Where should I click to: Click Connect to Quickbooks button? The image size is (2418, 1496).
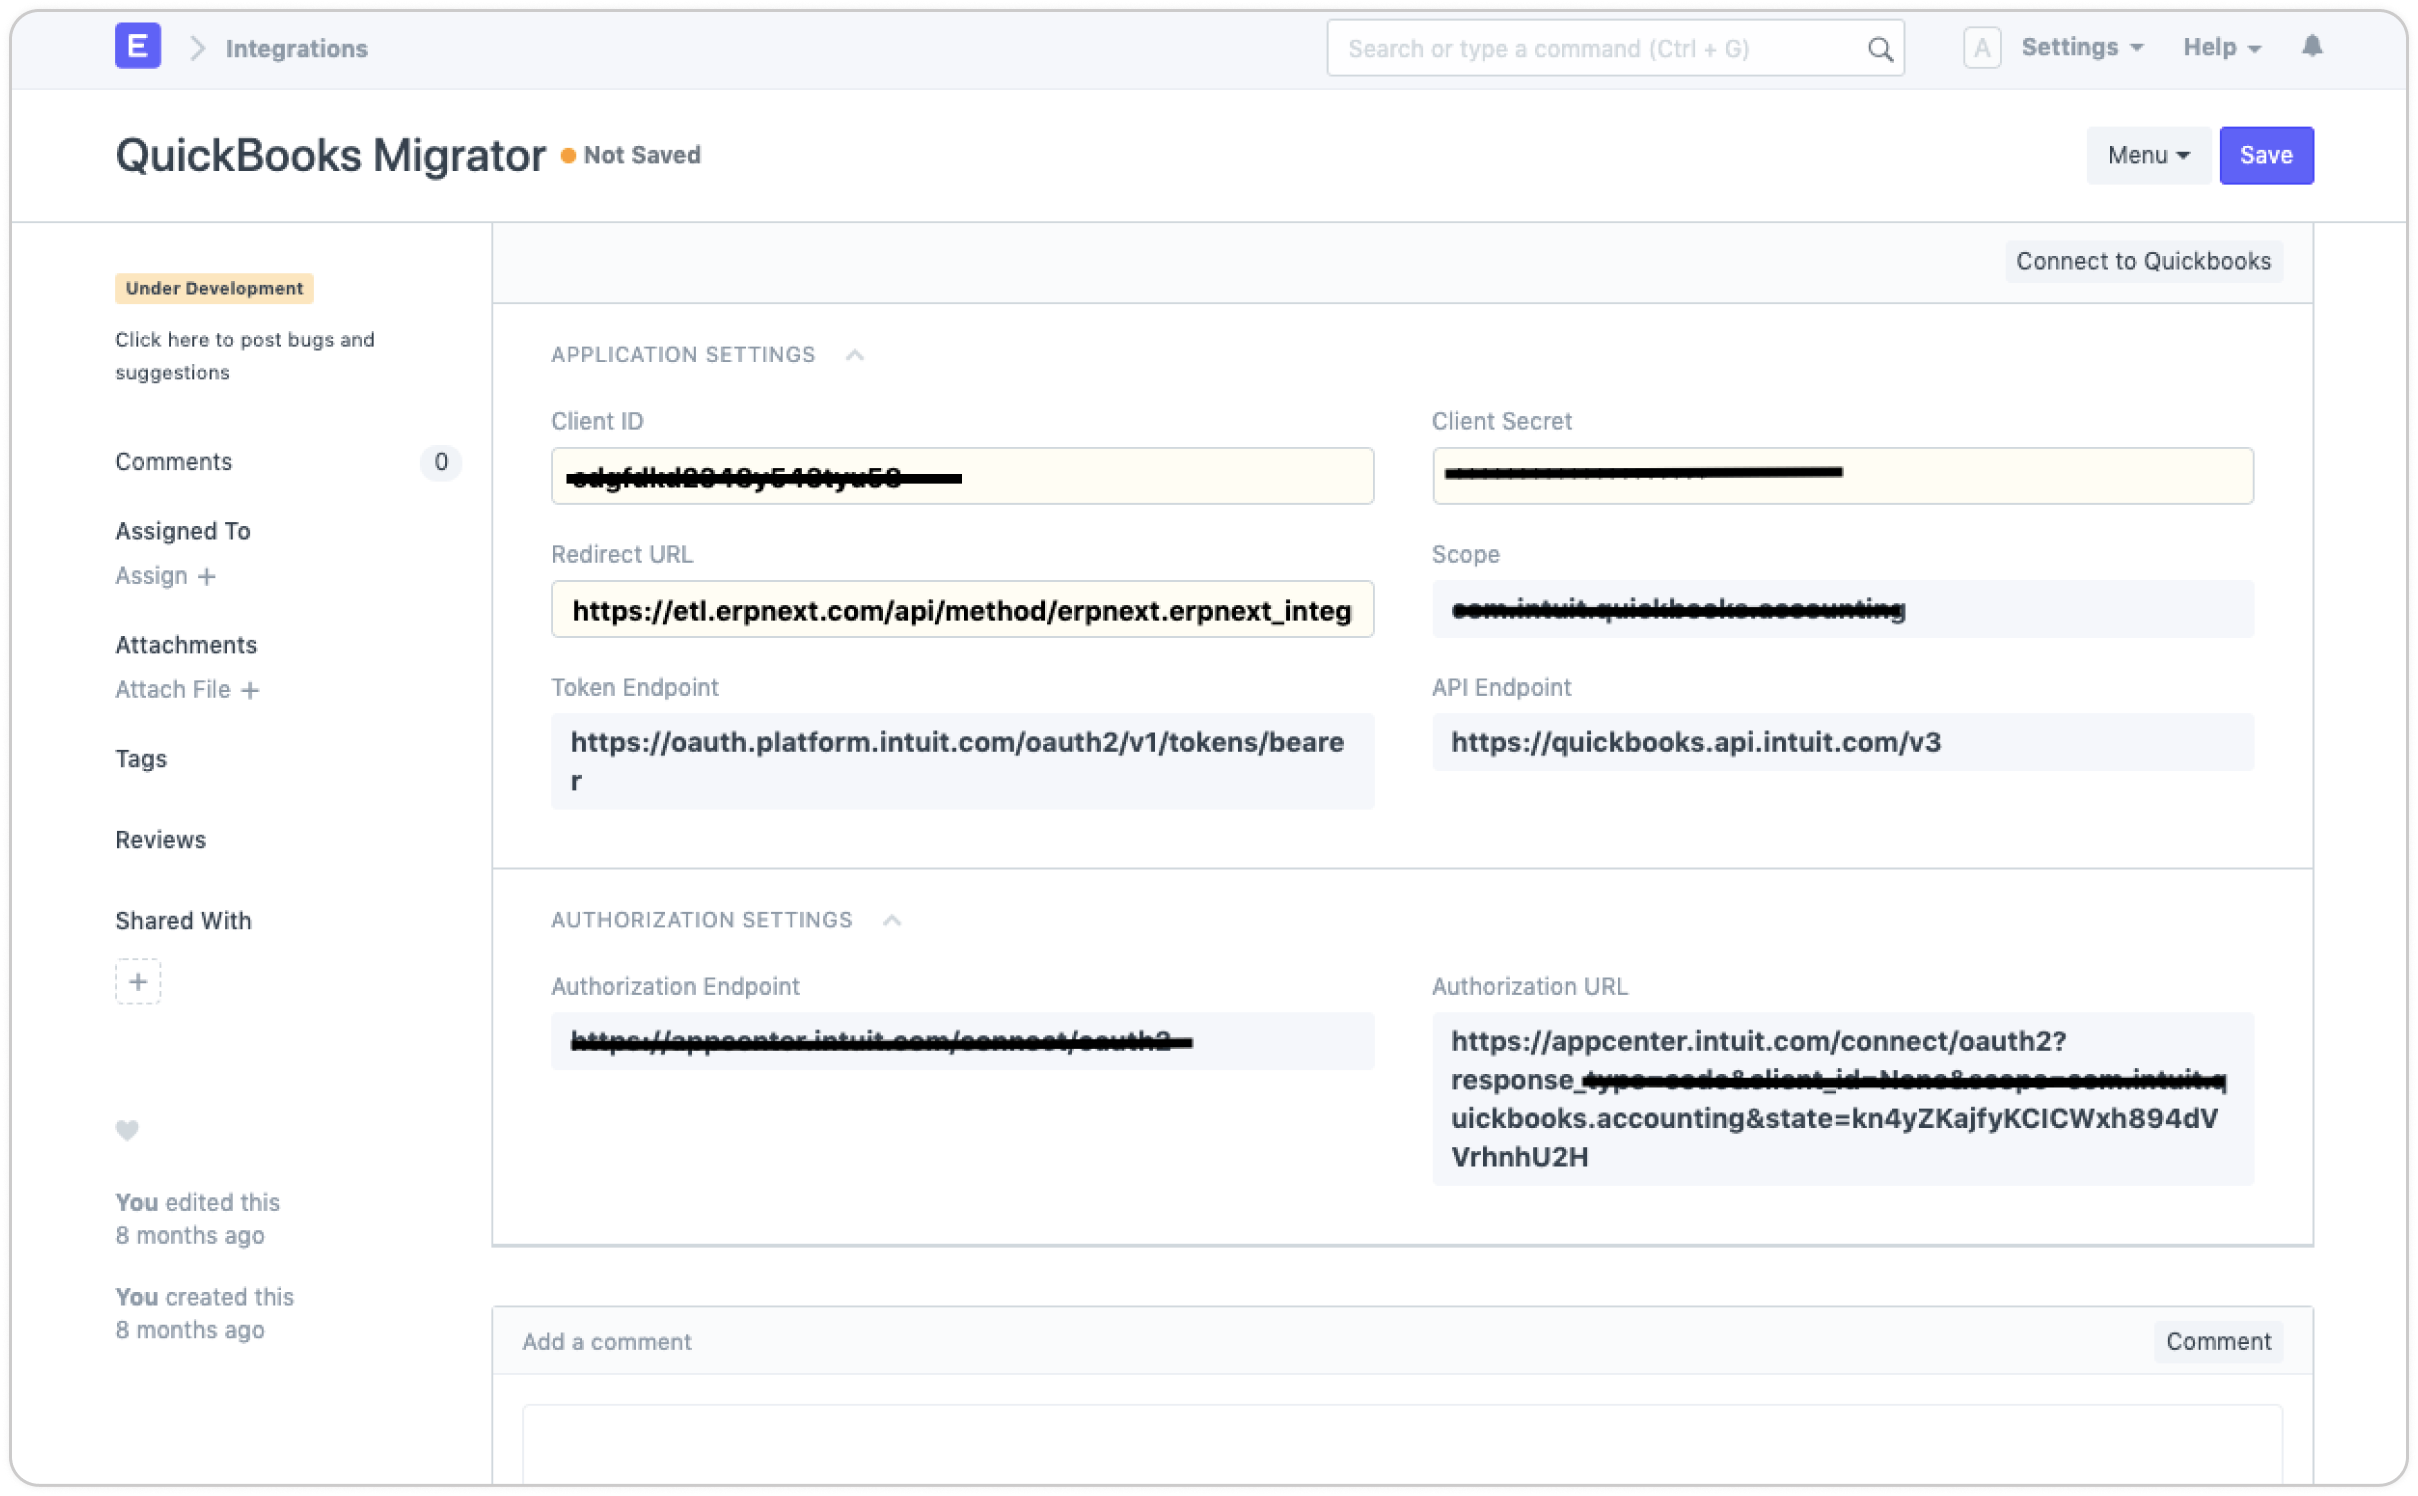click(x=2142, y=261)
